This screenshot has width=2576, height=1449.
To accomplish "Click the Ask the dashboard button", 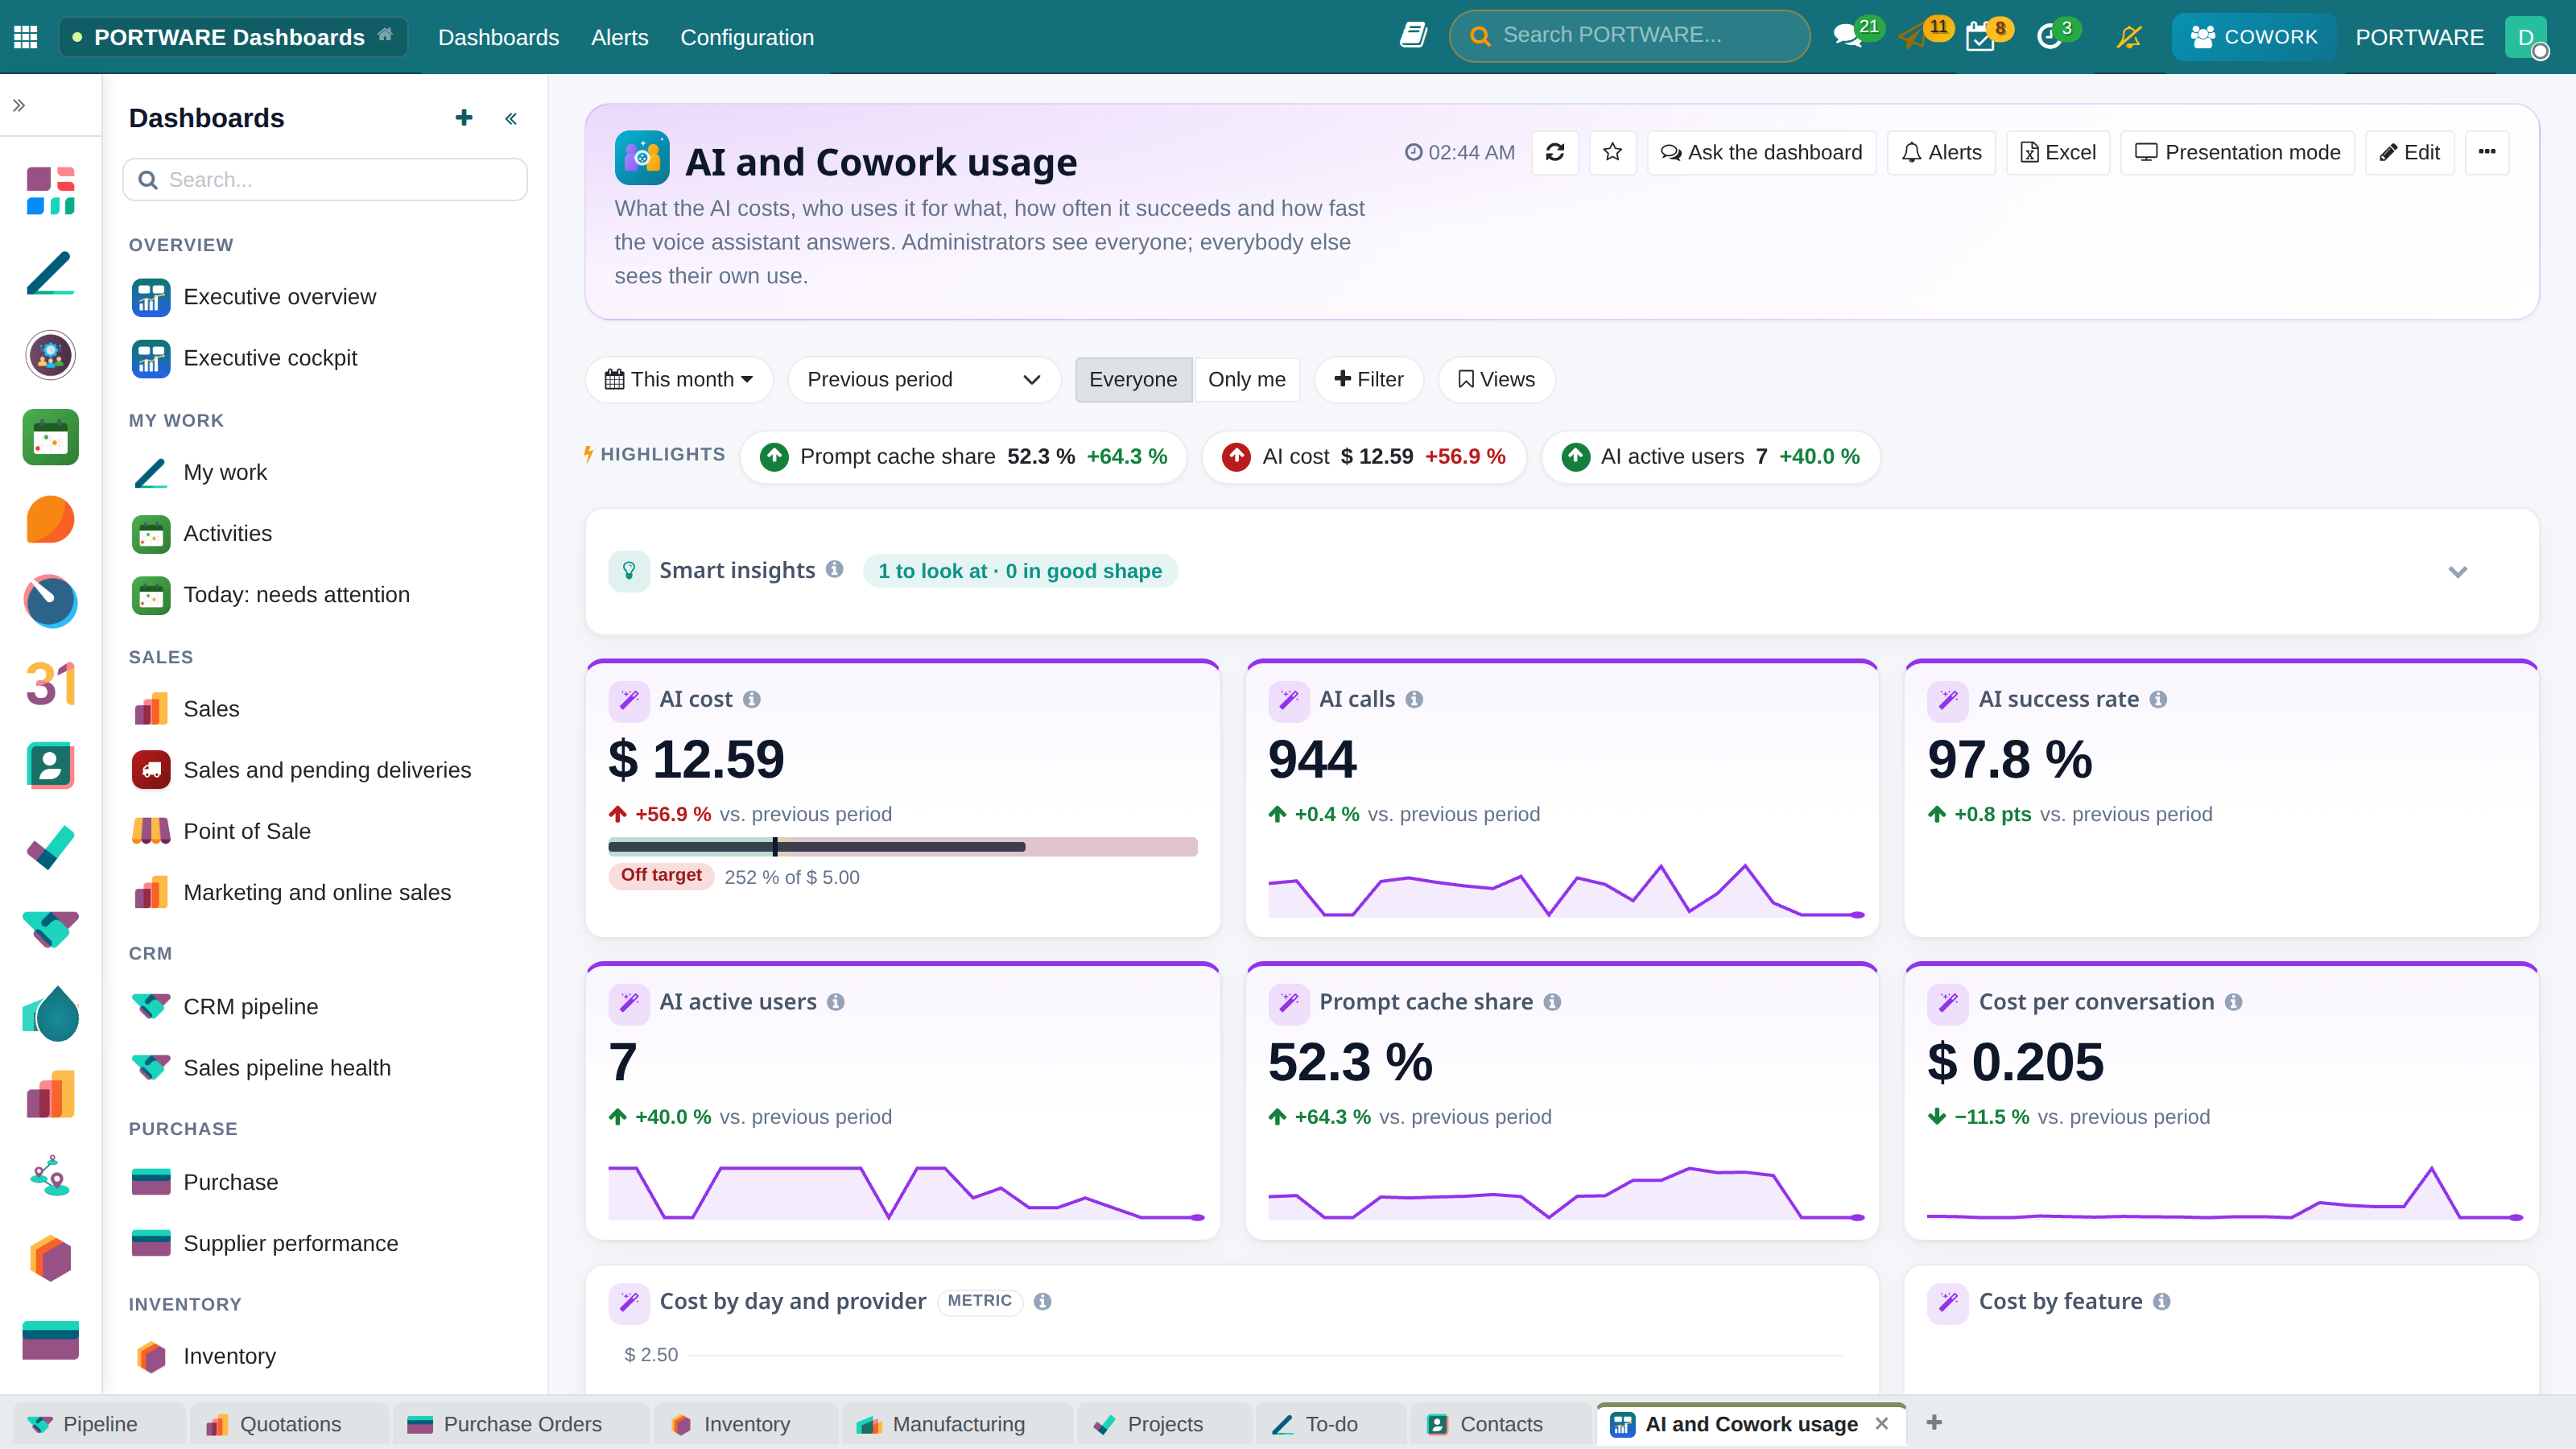I will click(x=1761, y=152).
